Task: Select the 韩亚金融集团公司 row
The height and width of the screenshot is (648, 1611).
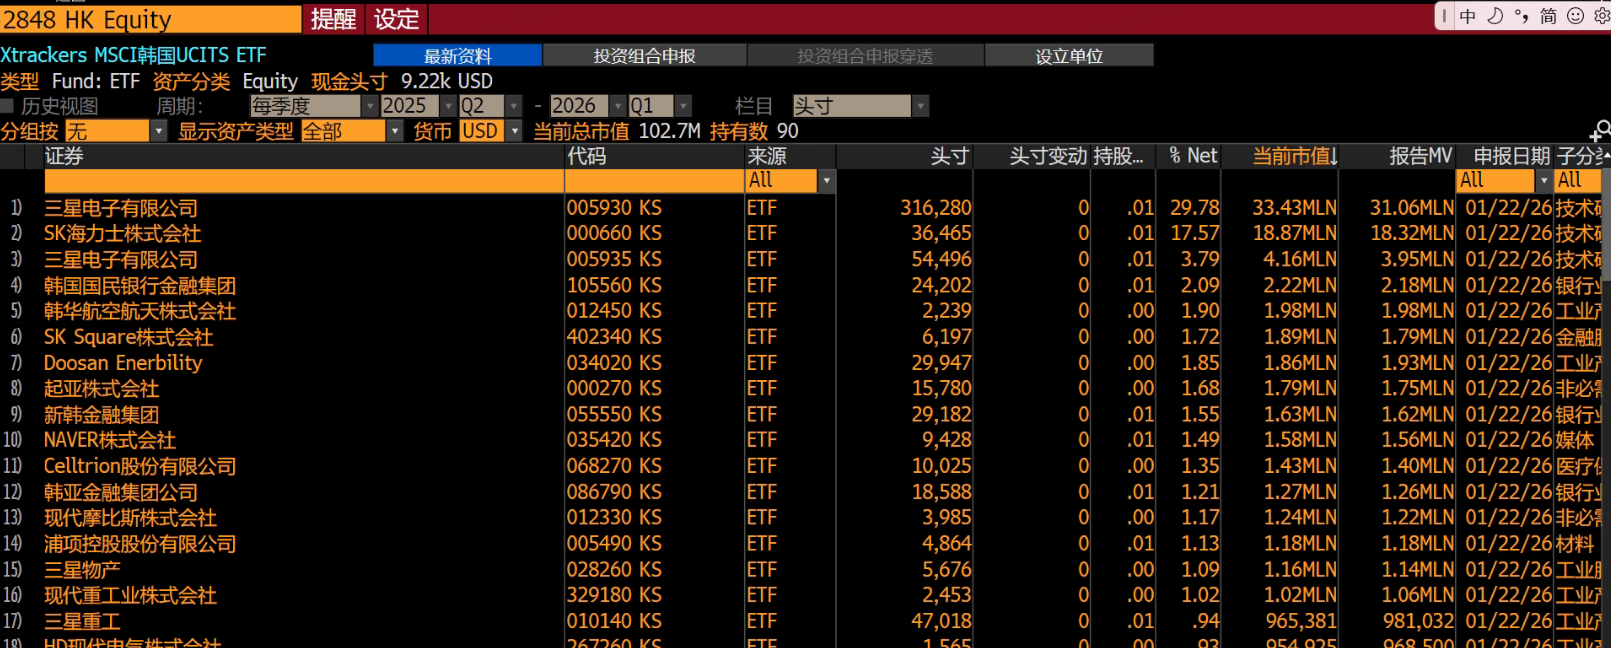Action: [800, 492]
